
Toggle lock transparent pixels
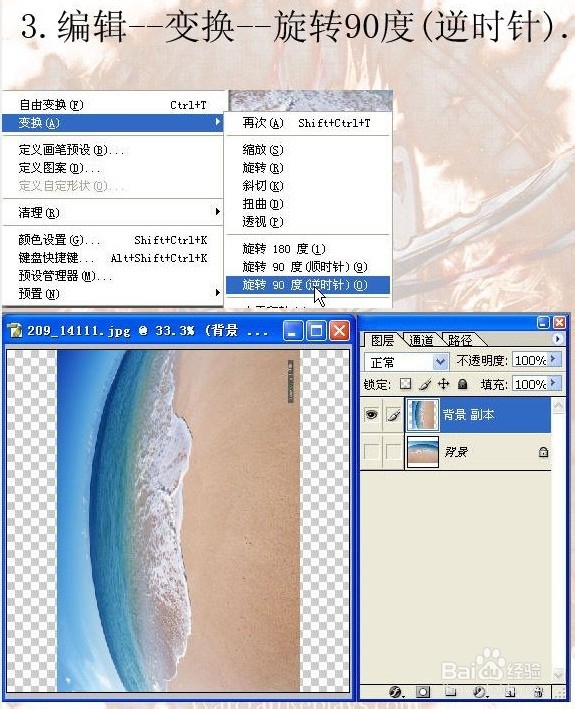pos(405,384)
